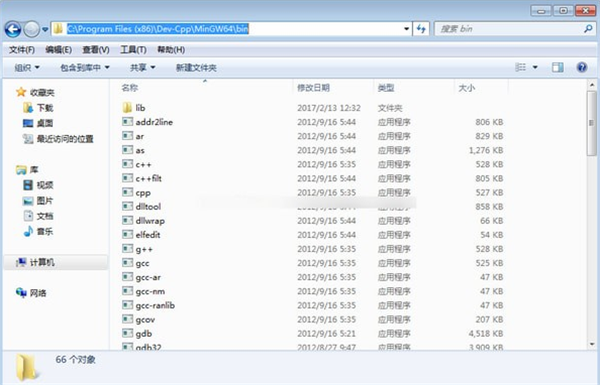Open the 共享 dropdown
The height and width of the screenshot is (385, 600).
pyautogui.click(x=143, y=68)
